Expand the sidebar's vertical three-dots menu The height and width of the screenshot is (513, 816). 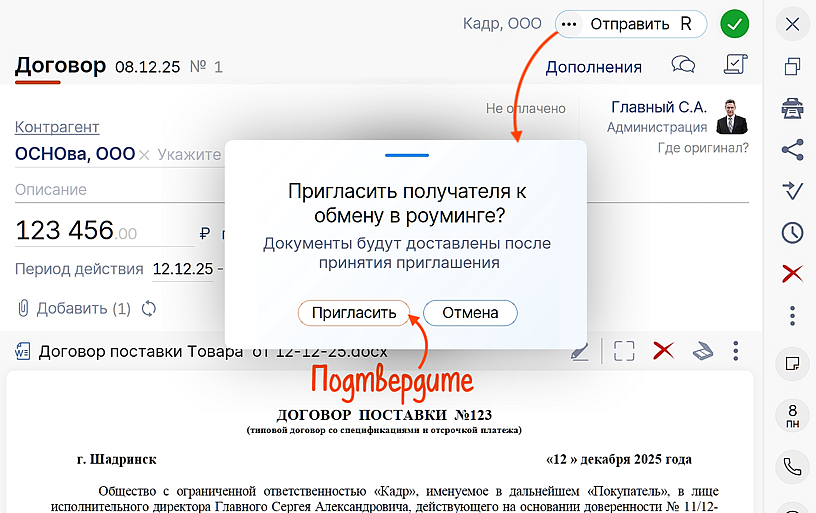point(792,316)
